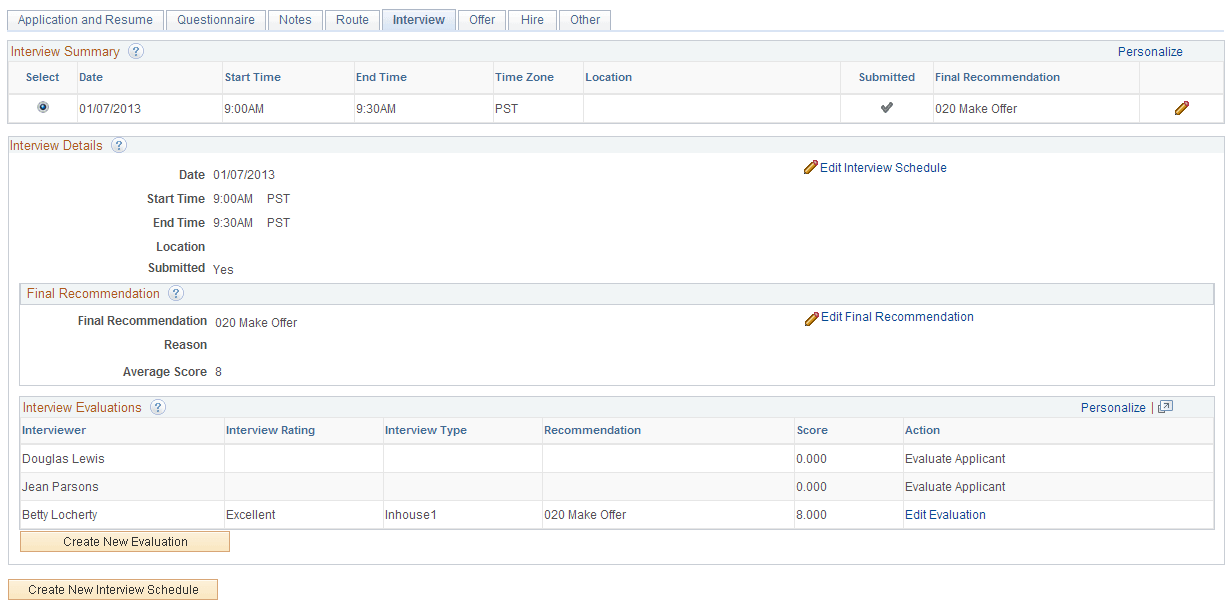Switch to the Offer tab

[481, 19]
